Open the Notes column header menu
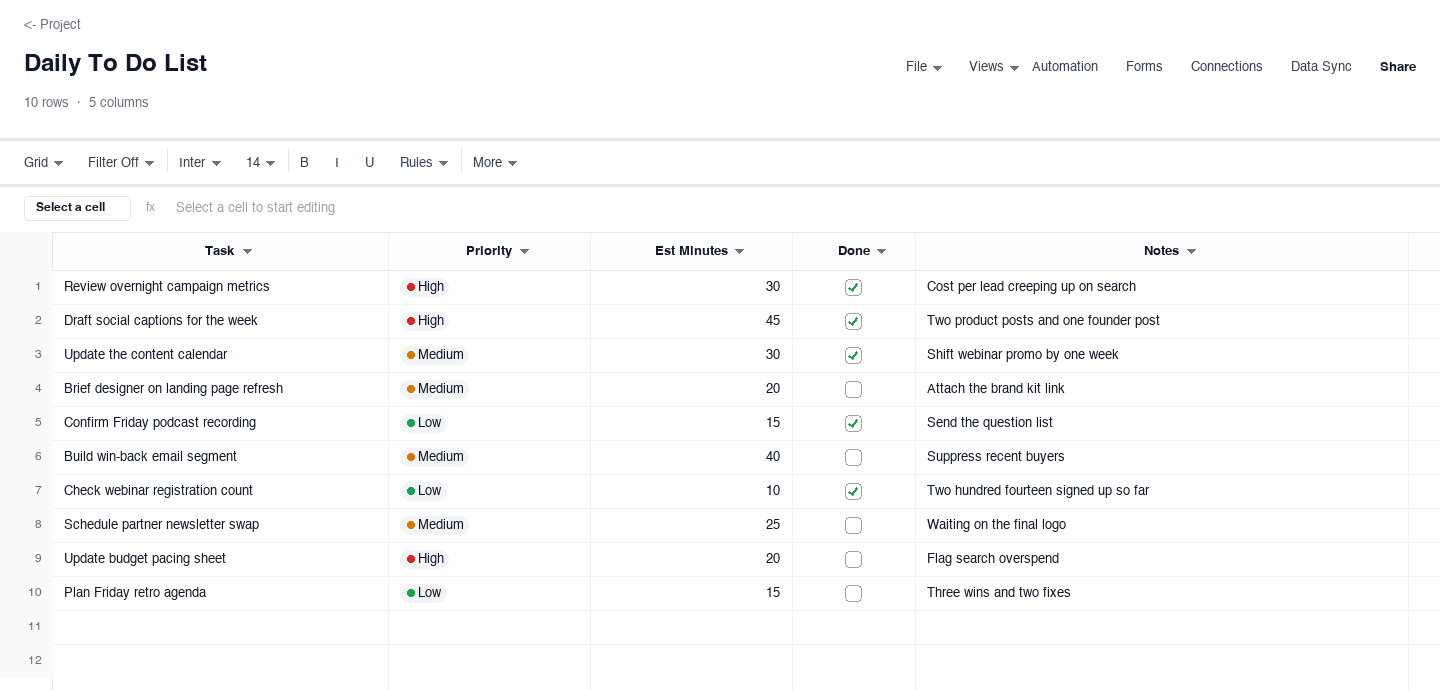Screen dimensions: 1440x690 (x=1191, y=252)
